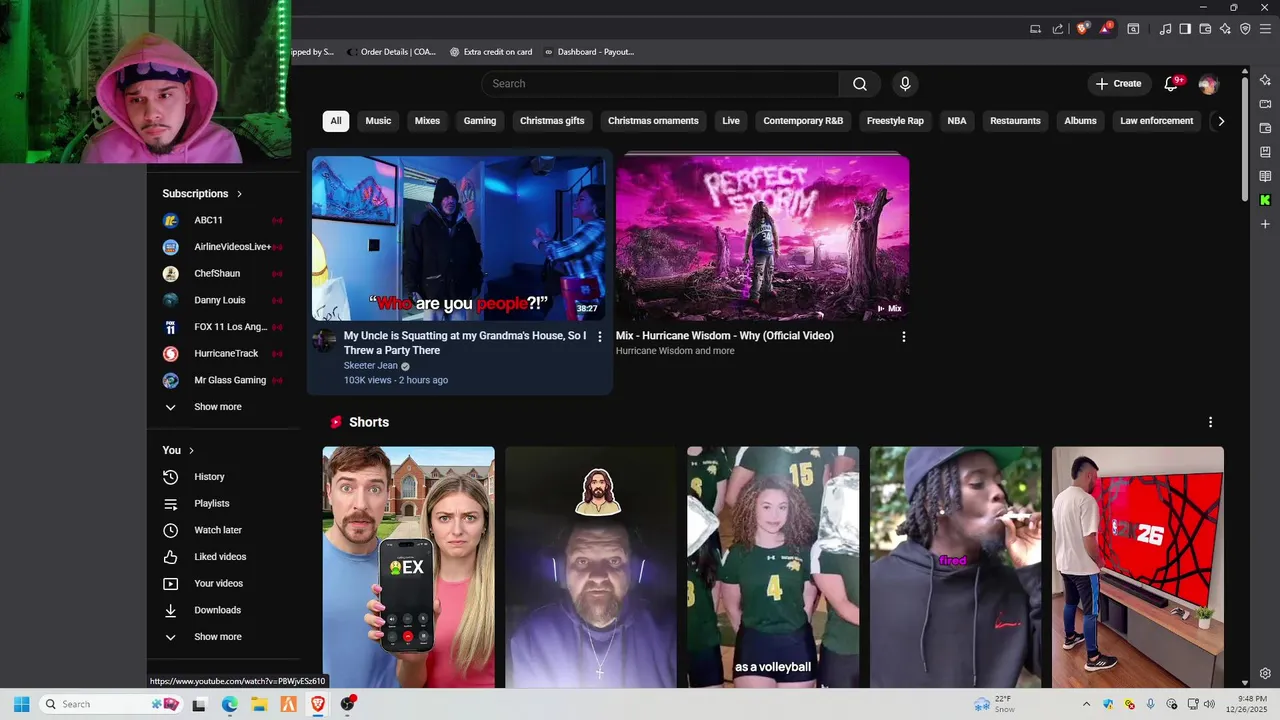The height and width of the screenshot is (720, 1280).
Task: Open options menu for Hurricane Wisdom mix
Action: click(x=903, y=337)
